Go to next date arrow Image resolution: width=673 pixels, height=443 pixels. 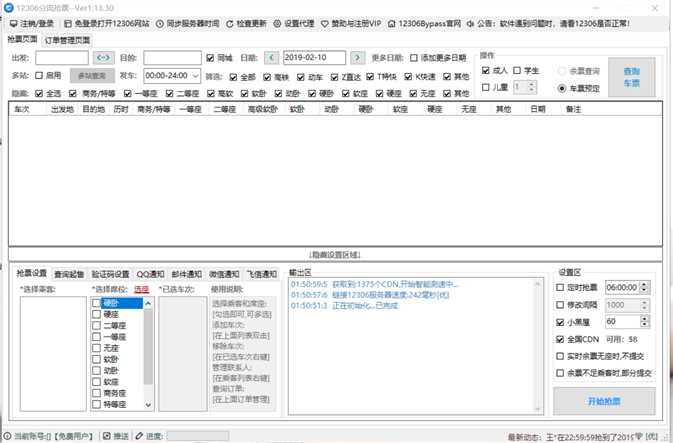(x=358, y=58)
